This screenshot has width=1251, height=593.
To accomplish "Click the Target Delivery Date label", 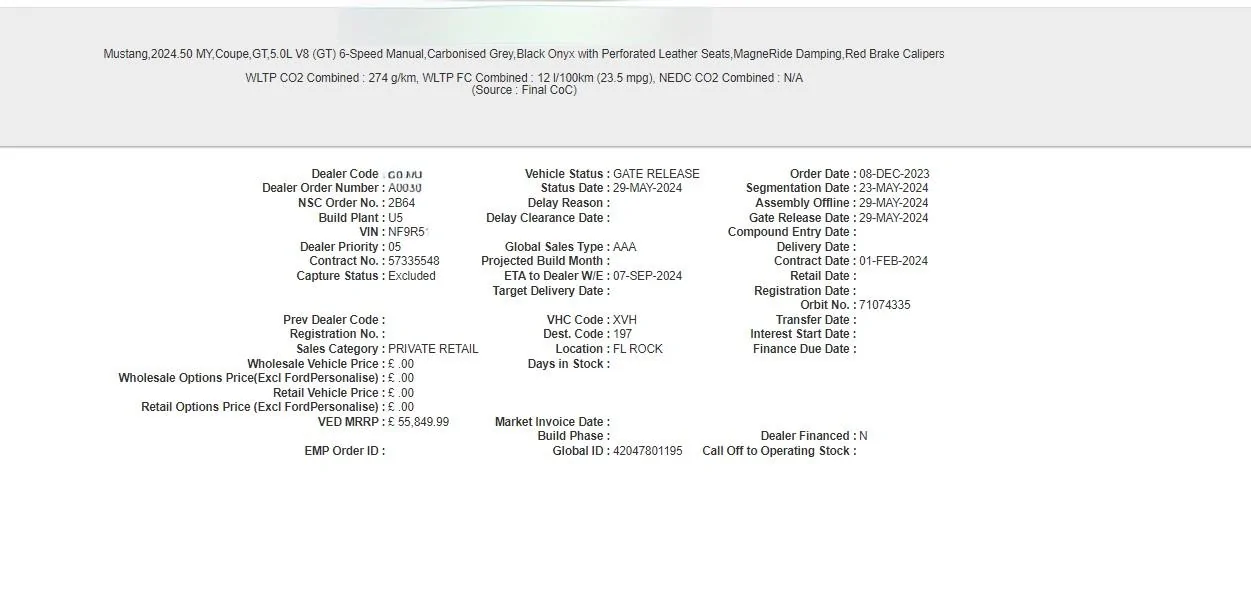I will point(551,291).
